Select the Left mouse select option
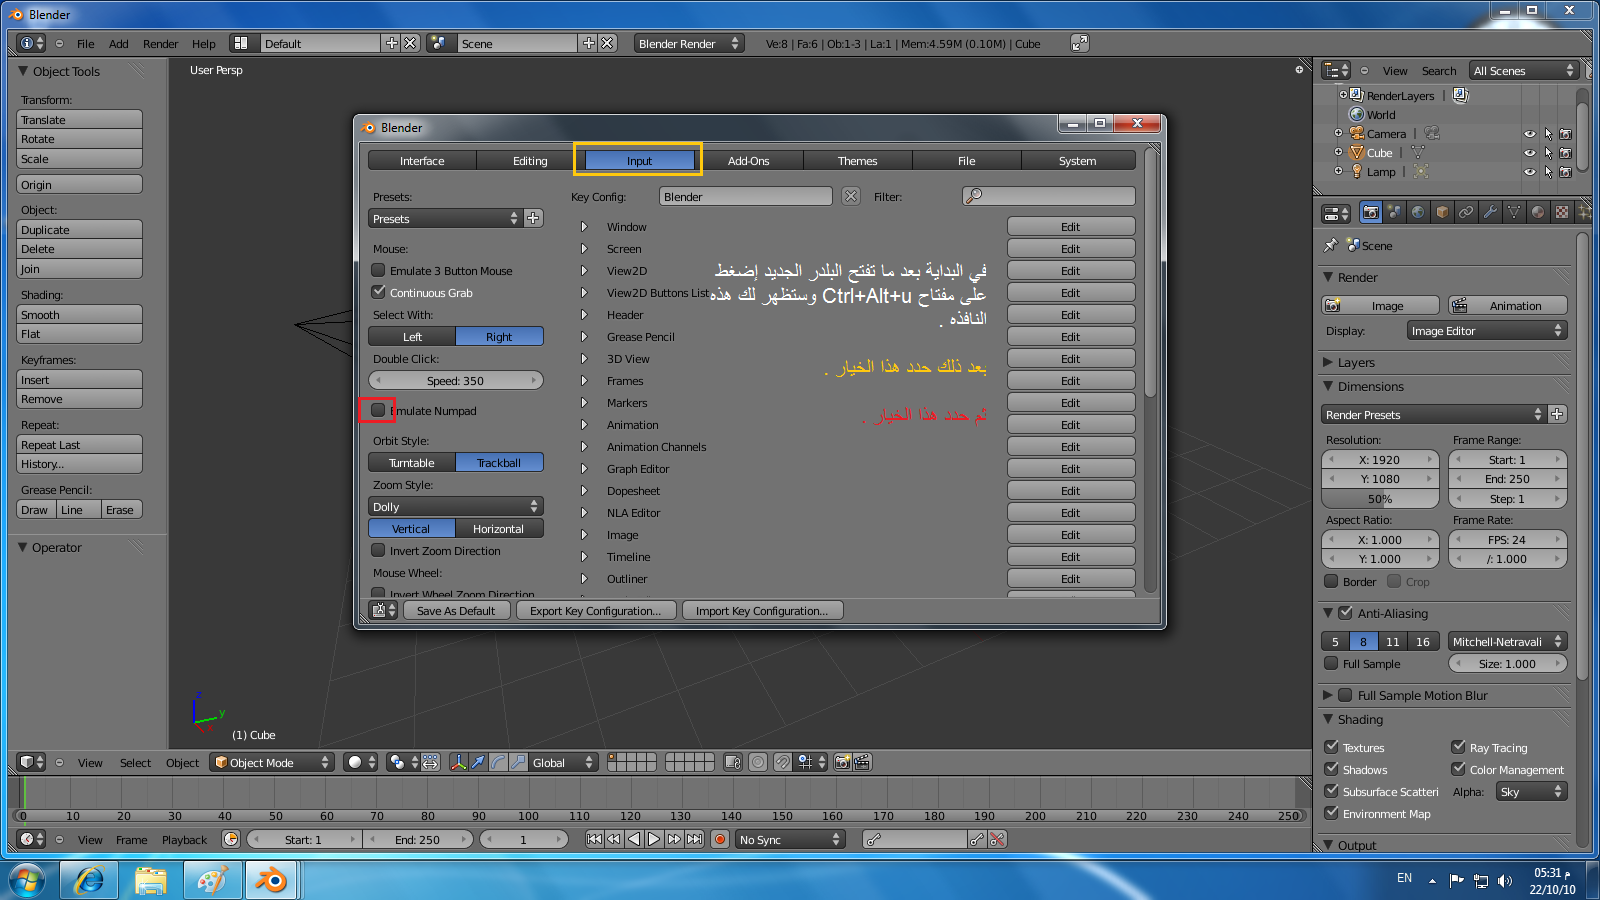This screenshot has height=900, width=1600. click(412, 336)
